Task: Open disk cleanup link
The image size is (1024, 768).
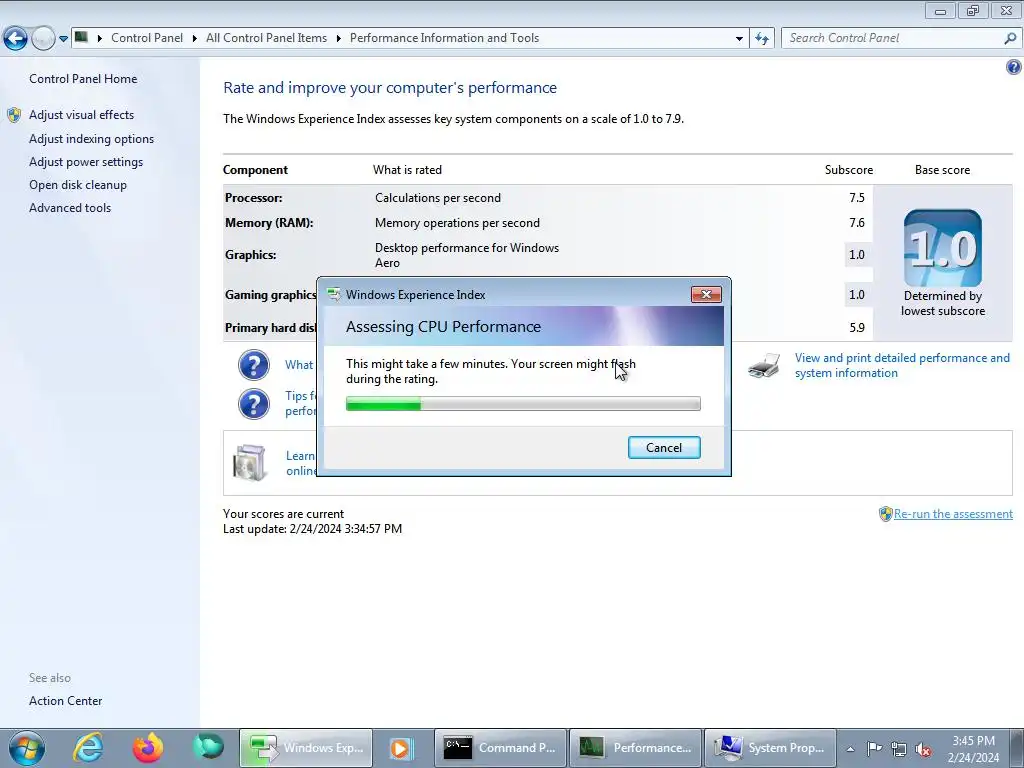Action: [78, 185]
